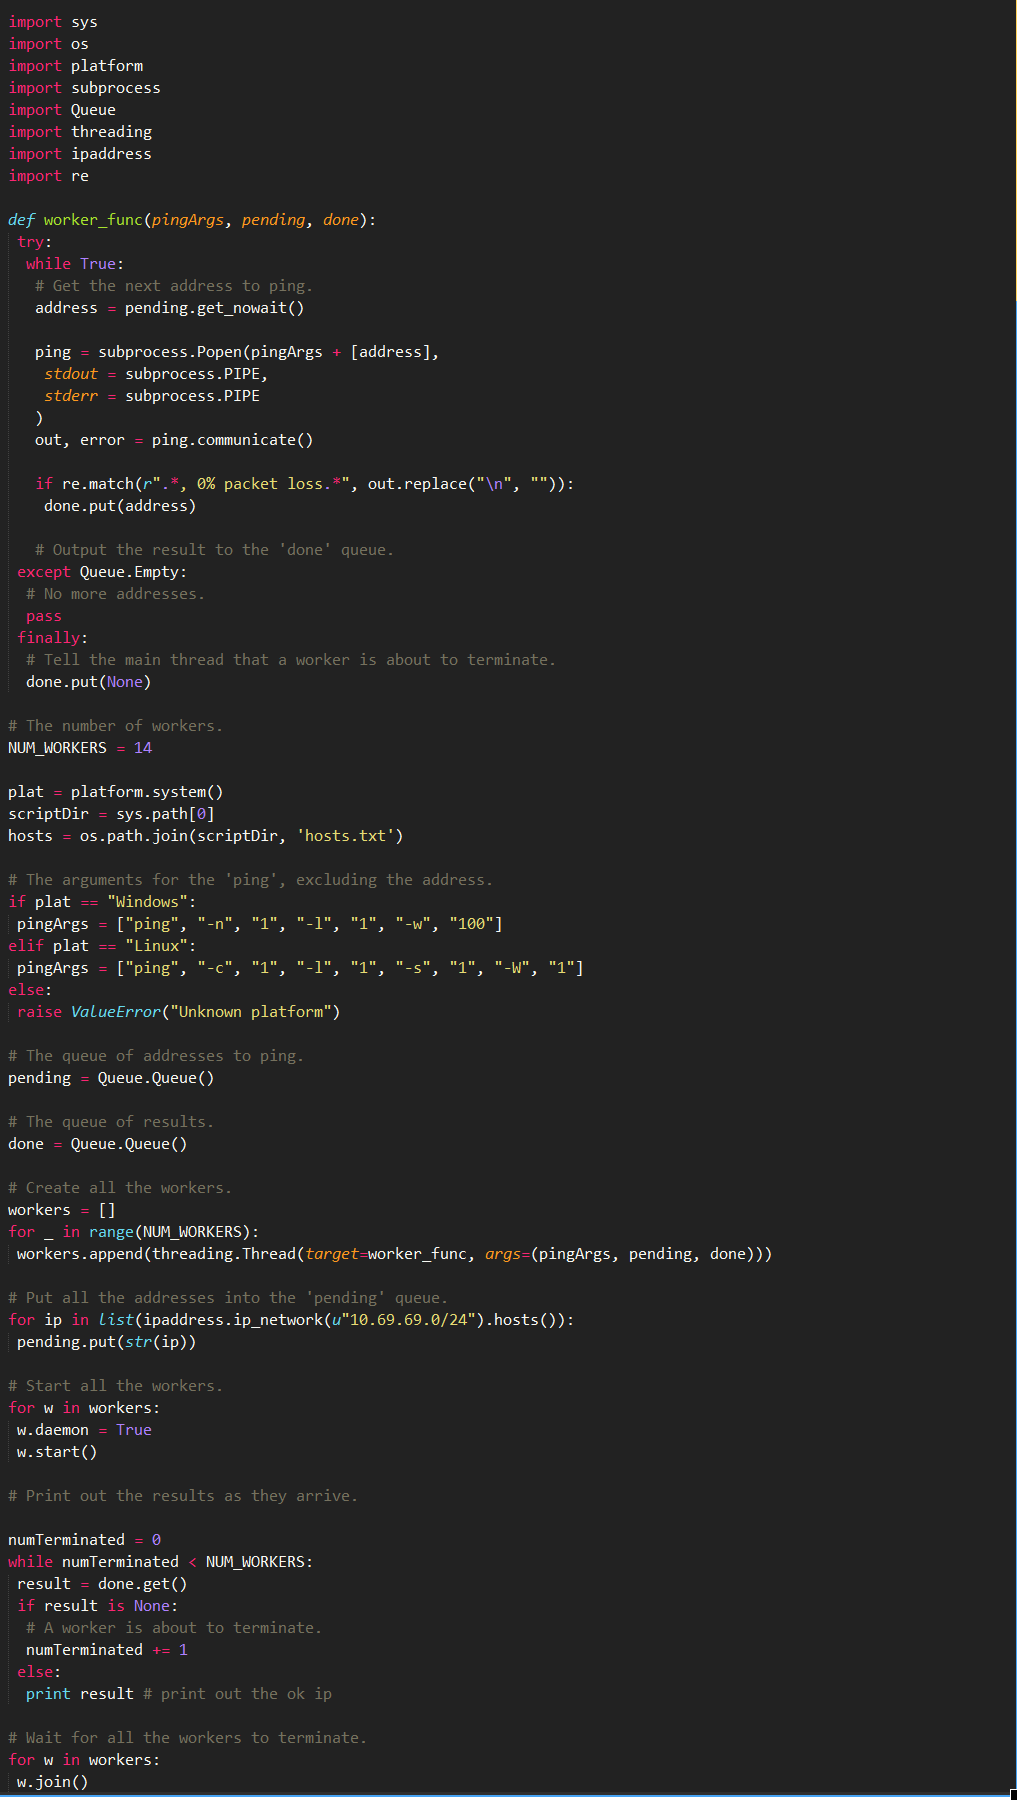Click the 'NUM_WORKERS = 14' line
The image size is (1017, 1813).
80,748
